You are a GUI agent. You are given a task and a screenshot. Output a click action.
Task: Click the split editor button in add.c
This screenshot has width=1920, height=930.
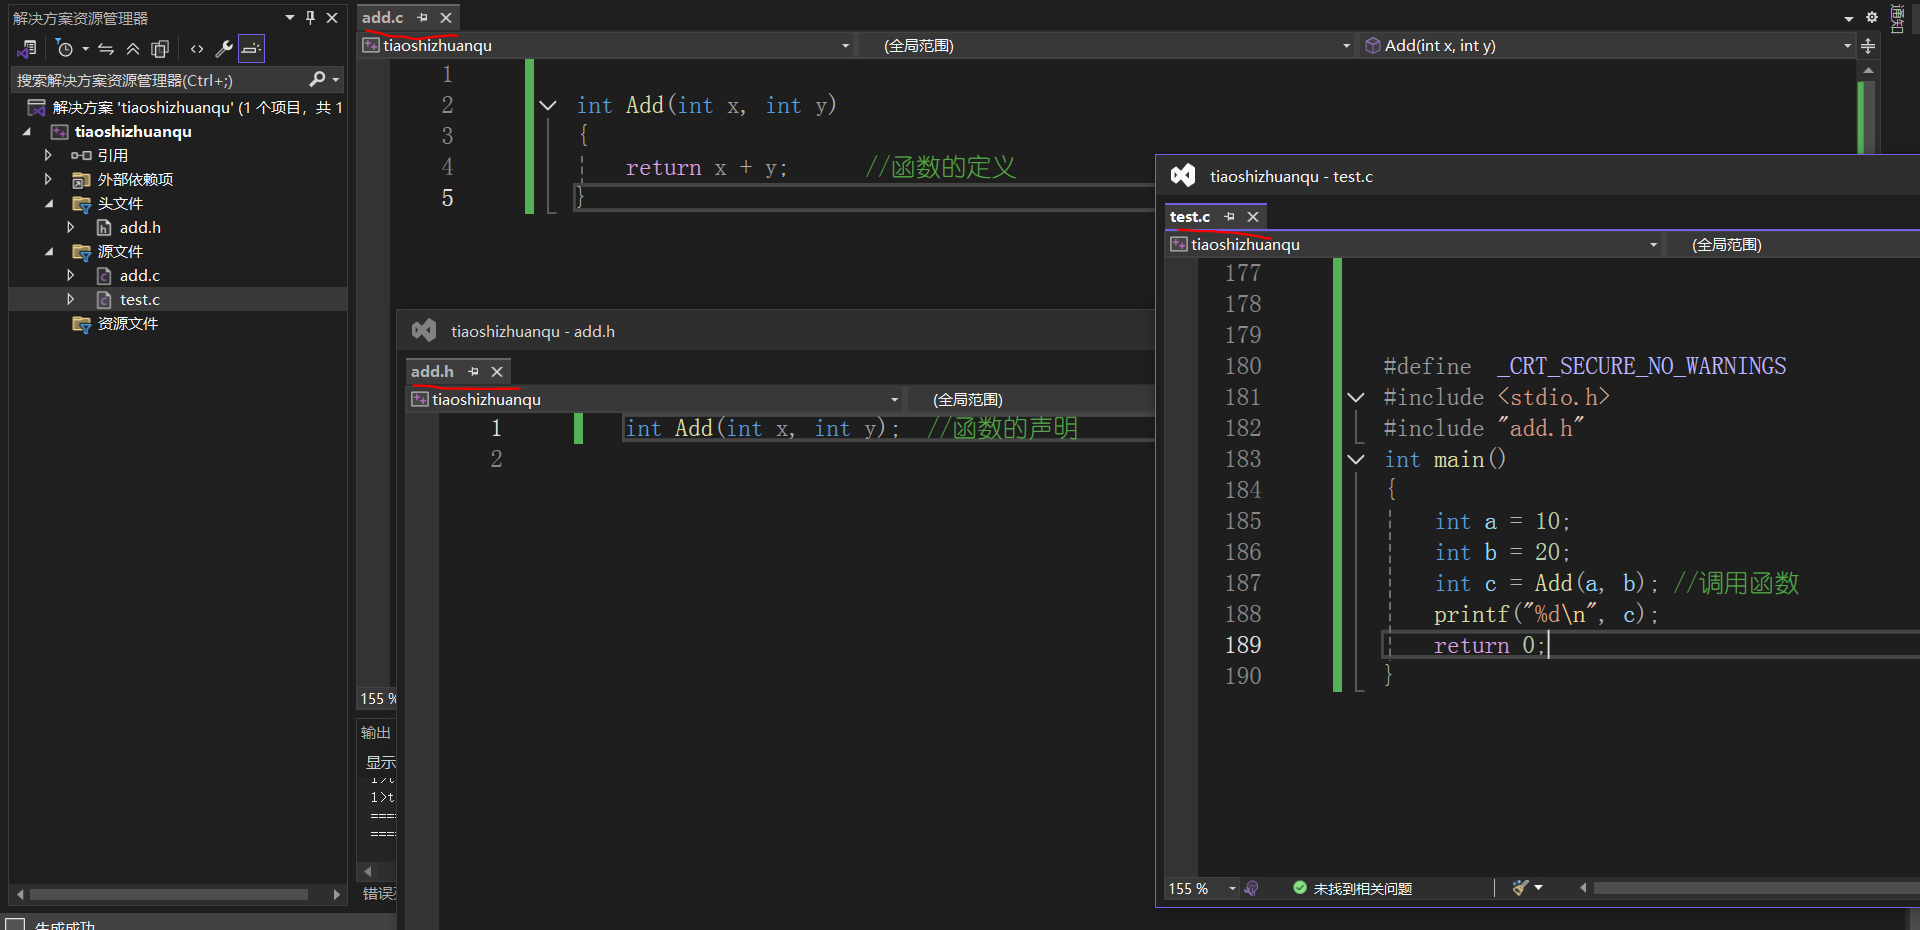click(x=1867, y=46)
